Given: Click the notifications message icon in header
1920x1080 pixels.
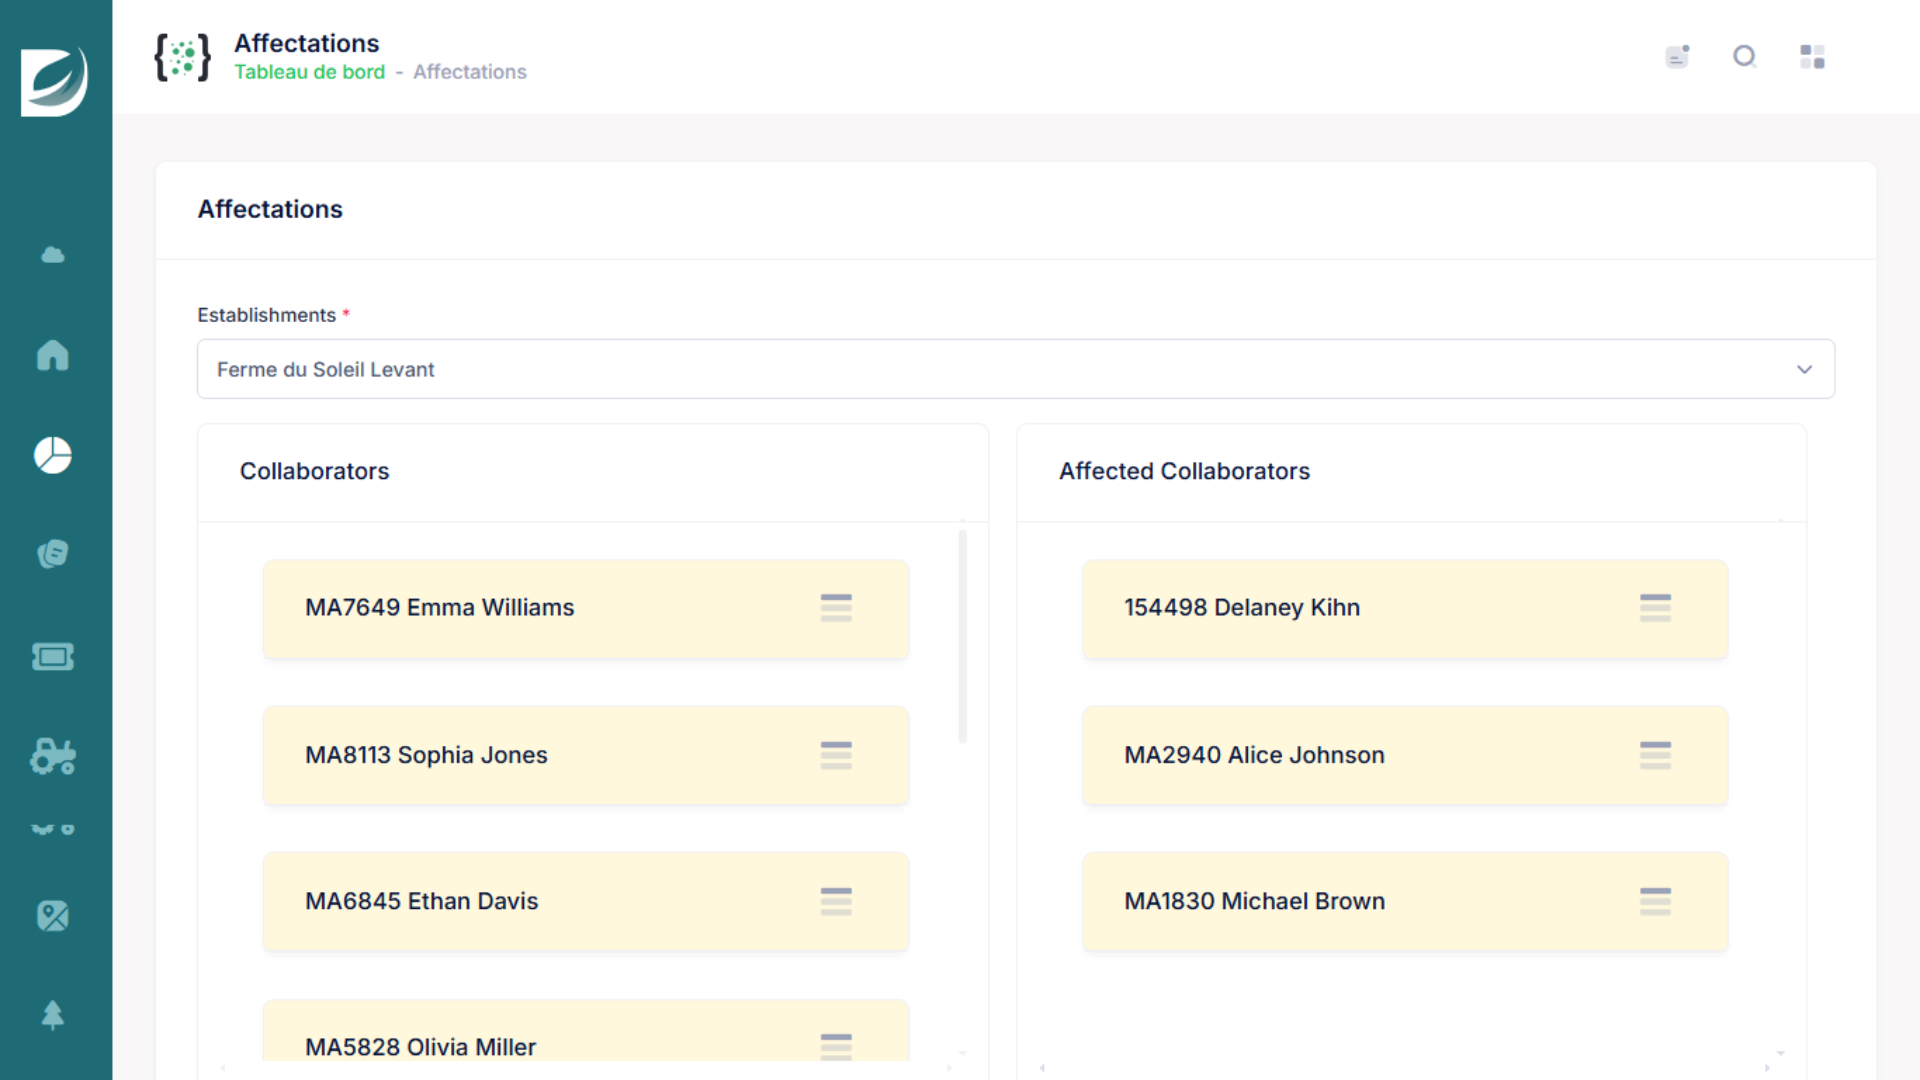Looking at the screenshot, I should (1677, 57).
